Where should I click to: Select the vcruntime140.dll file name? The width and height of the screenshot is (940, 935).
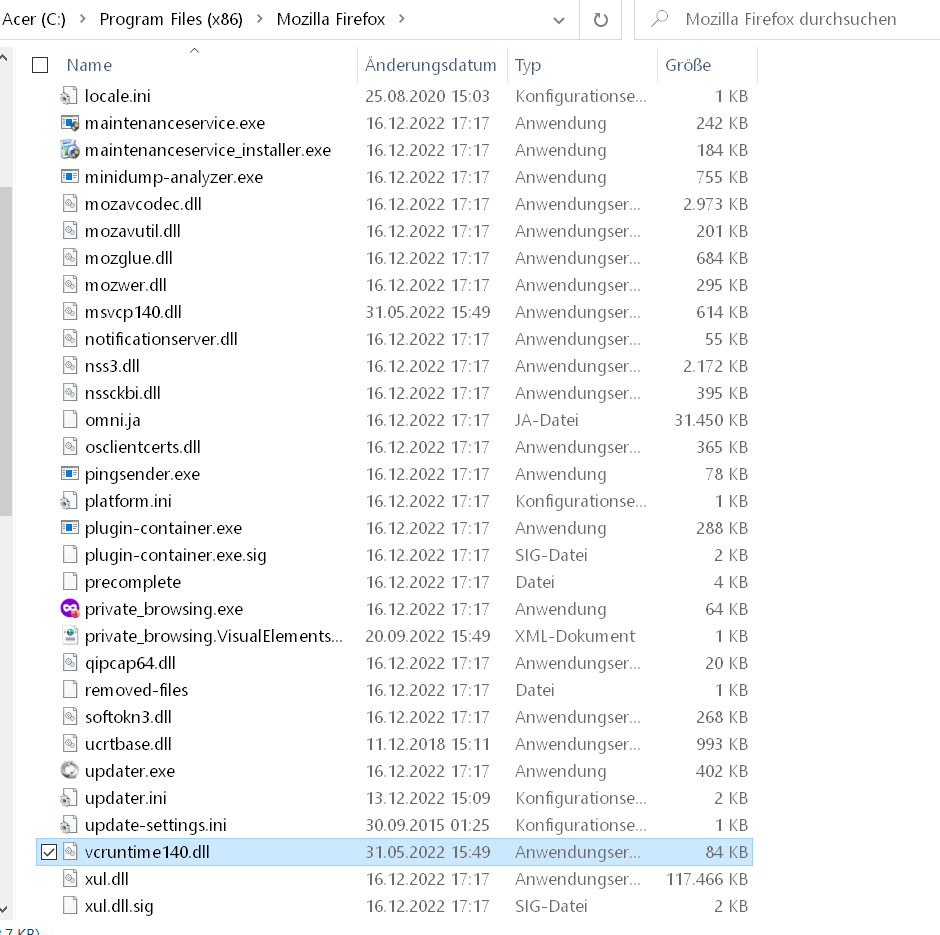click(x=147, y=852)
